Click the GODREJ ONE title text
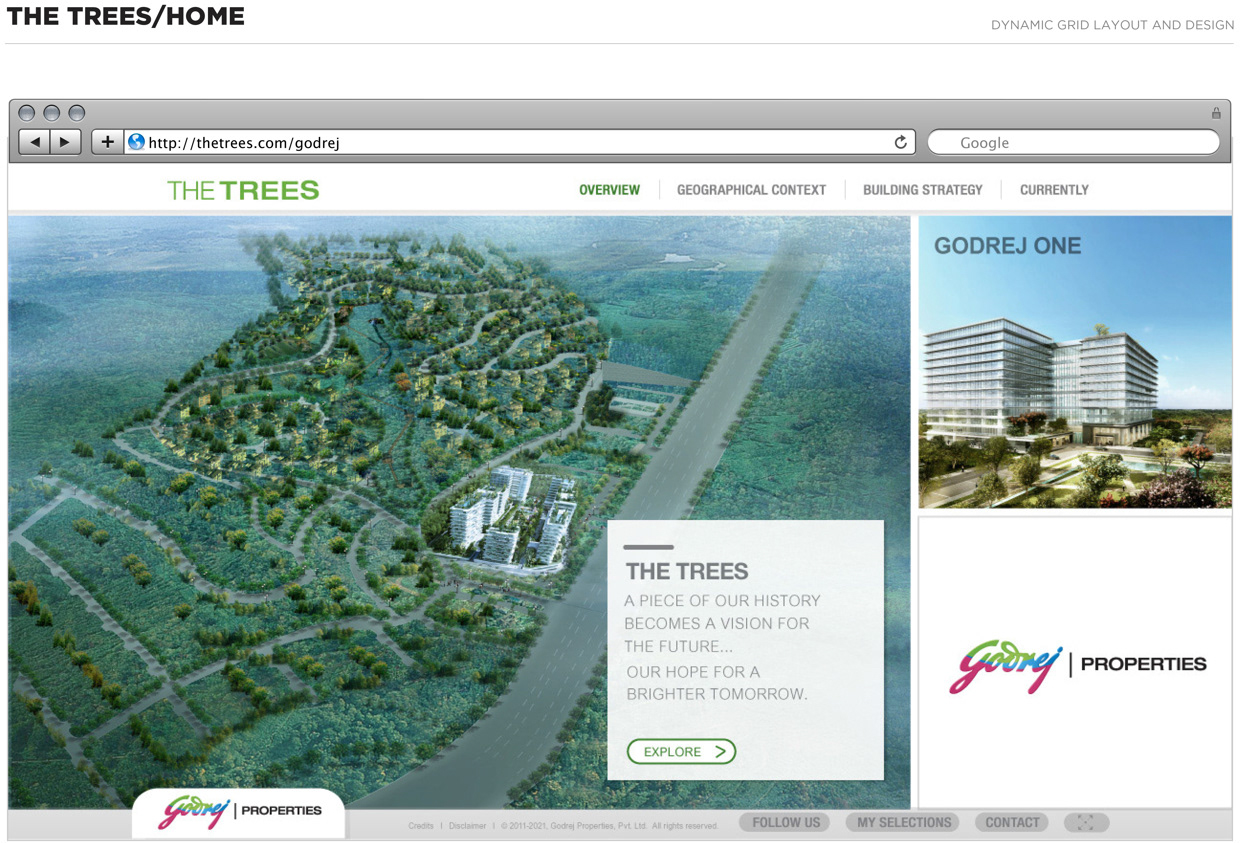 point(1007,246)
